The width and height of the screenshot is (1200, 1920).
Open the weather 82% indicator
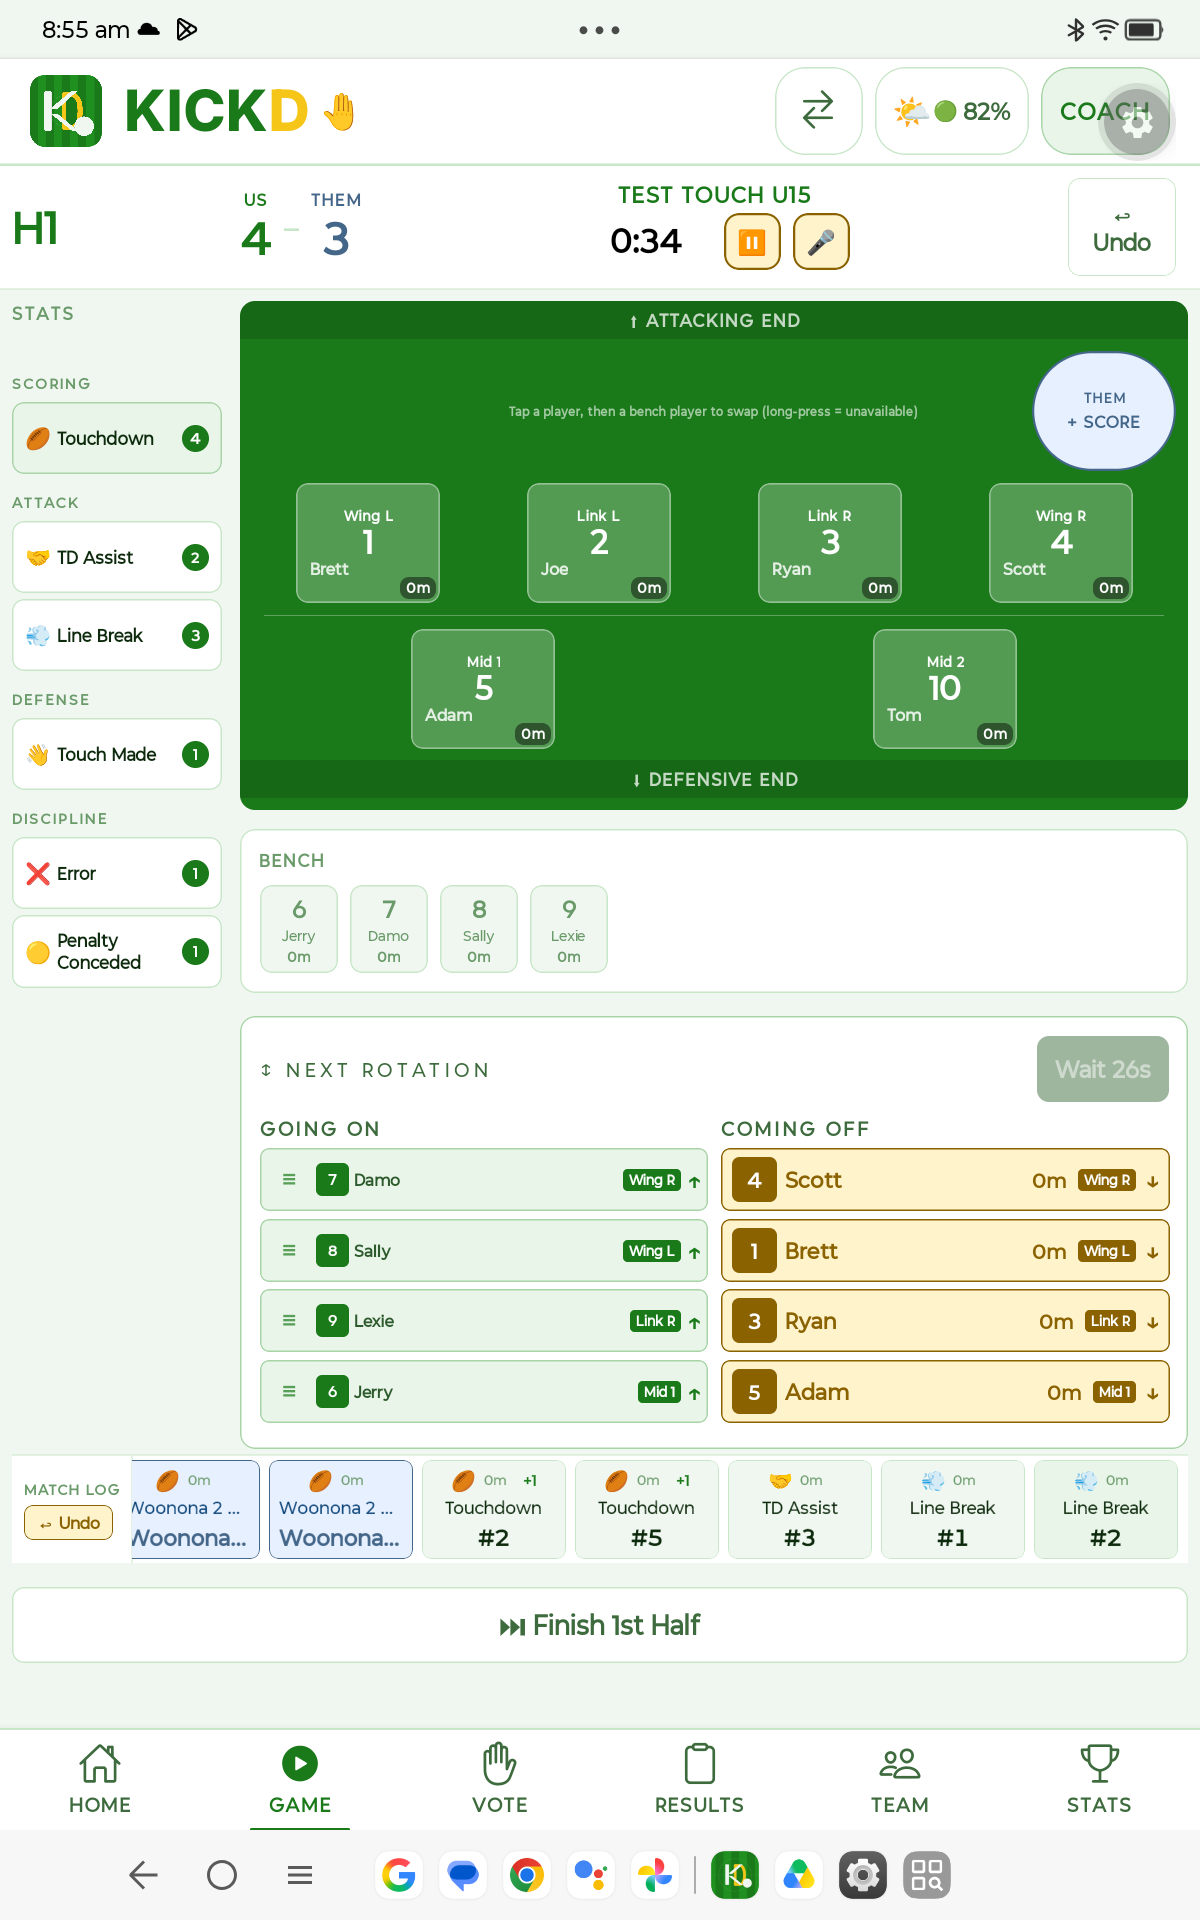click(x=952, y=111)
